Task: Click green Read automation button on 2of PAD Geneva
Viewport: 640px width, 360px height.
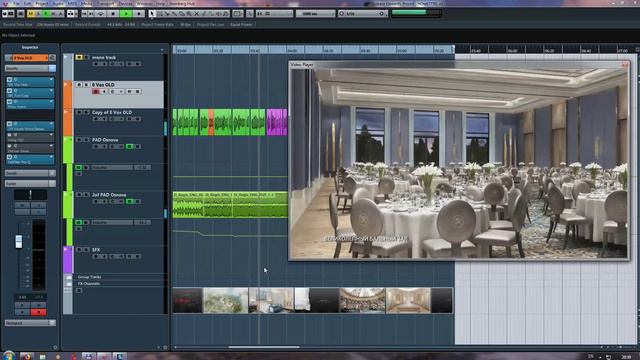Action: (130, 202)
